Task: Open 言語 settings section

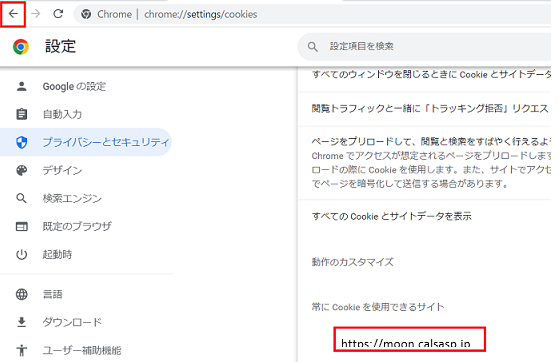Action: click(x=53, y=294)
